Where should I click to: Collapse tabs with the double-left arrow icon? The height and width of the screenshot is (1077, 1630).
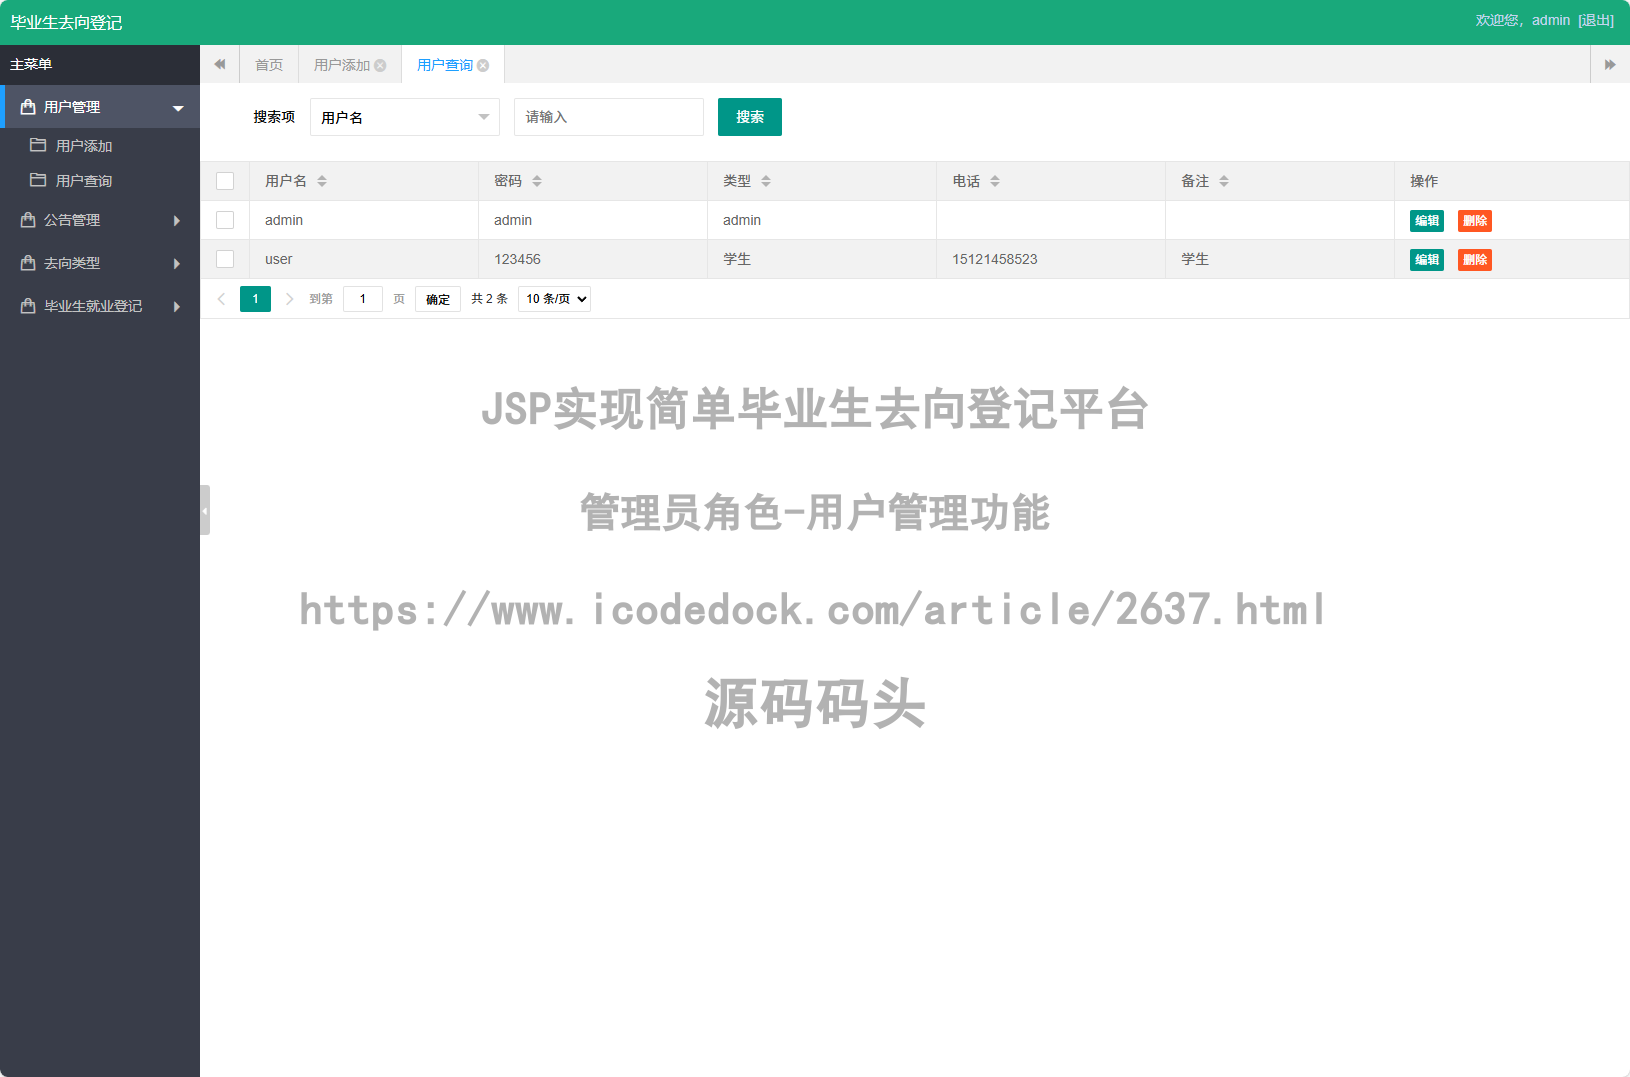coord(219,64)
